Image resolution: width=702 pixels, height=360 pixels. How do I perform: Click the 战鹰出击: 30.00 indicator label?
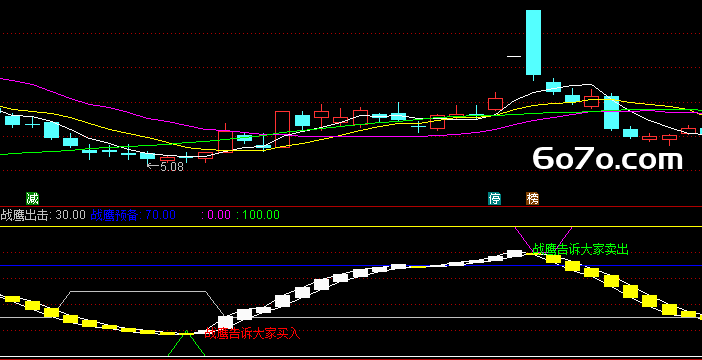click(43, 215)
